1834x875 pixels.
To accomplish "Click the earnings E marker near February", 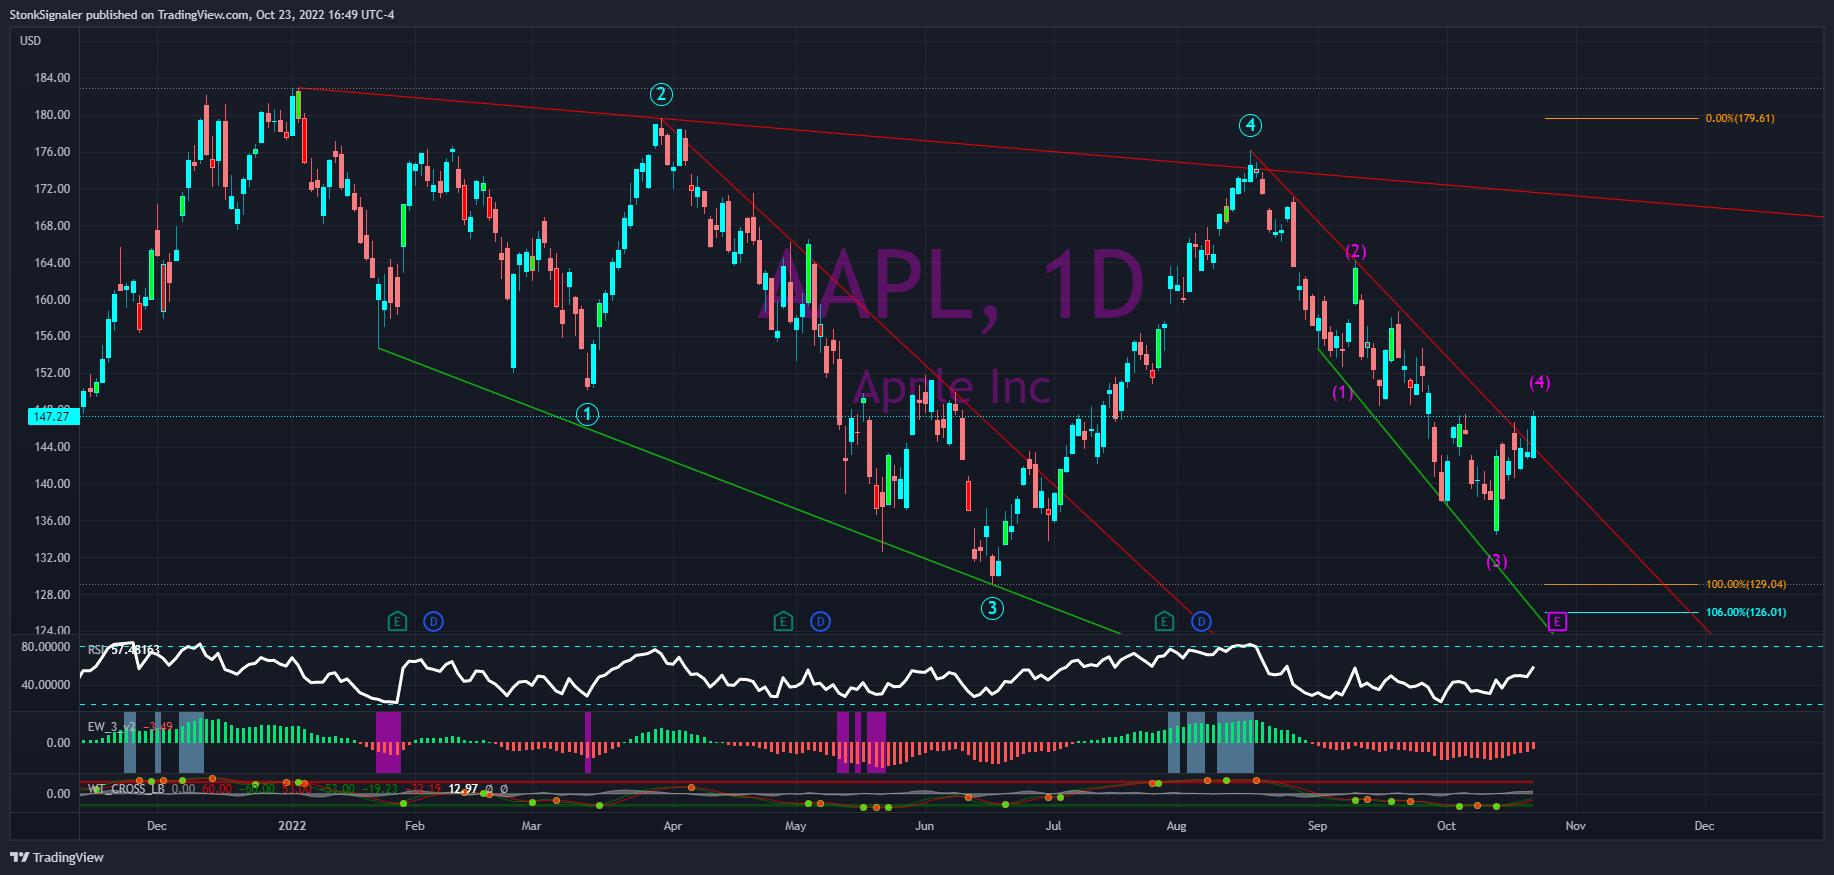I will pyautogui.click(x=397, y=622).
